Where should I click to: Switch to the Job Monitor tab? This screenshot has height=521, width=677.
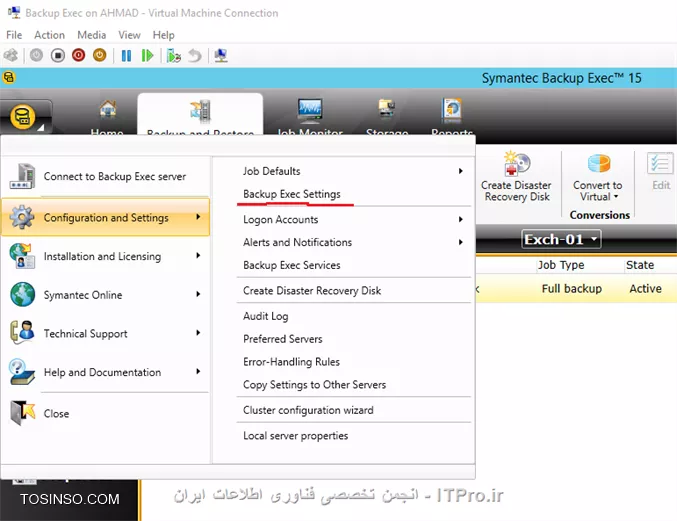(310, 116)
